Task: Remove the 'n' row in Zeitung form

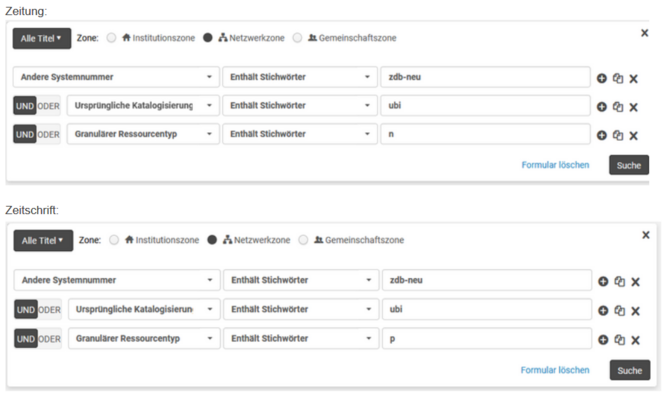Action: pyautogui.click(x=633, y=136)
